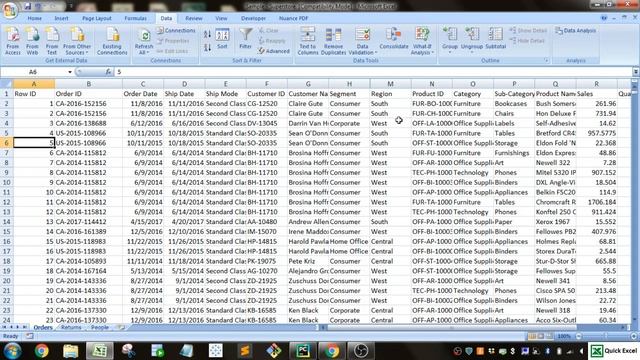Switch to the Home ribbon tab
The image size is (640, 360).
pos(35,18)
